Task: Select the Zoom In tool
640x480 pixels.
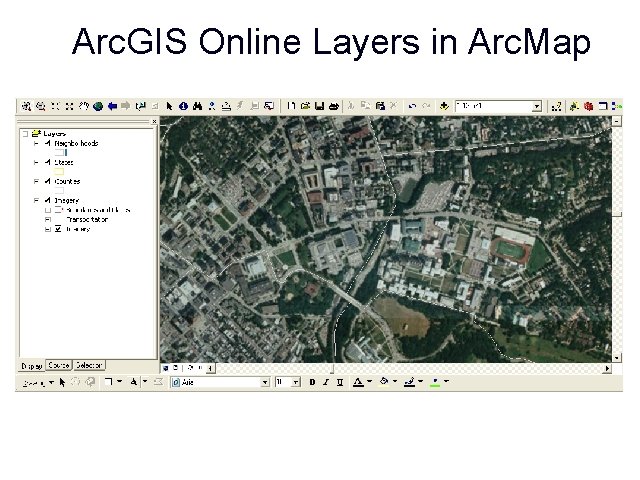Action: tap(27, 107)
